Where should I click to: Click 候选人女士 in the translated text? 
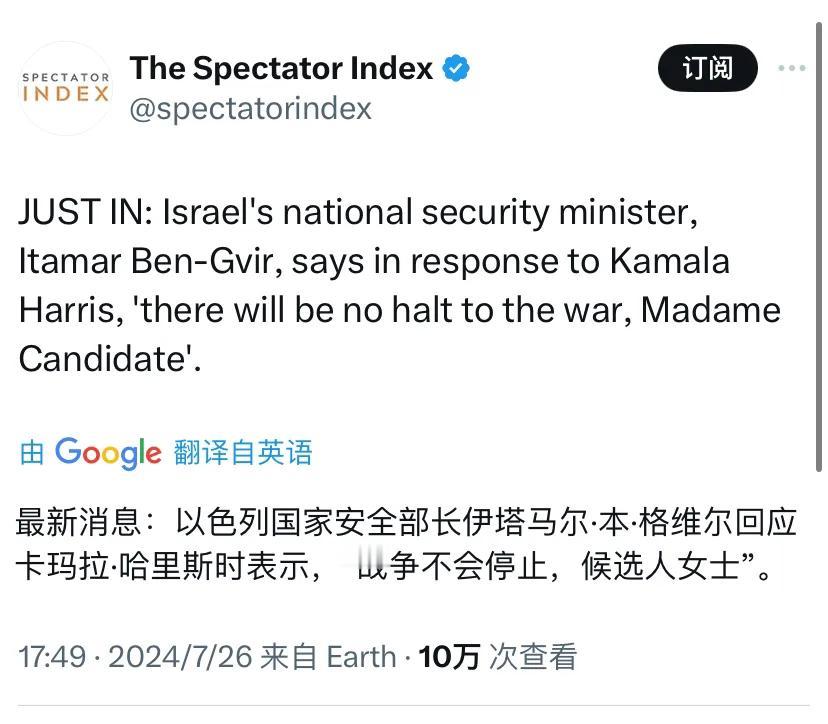660,572
